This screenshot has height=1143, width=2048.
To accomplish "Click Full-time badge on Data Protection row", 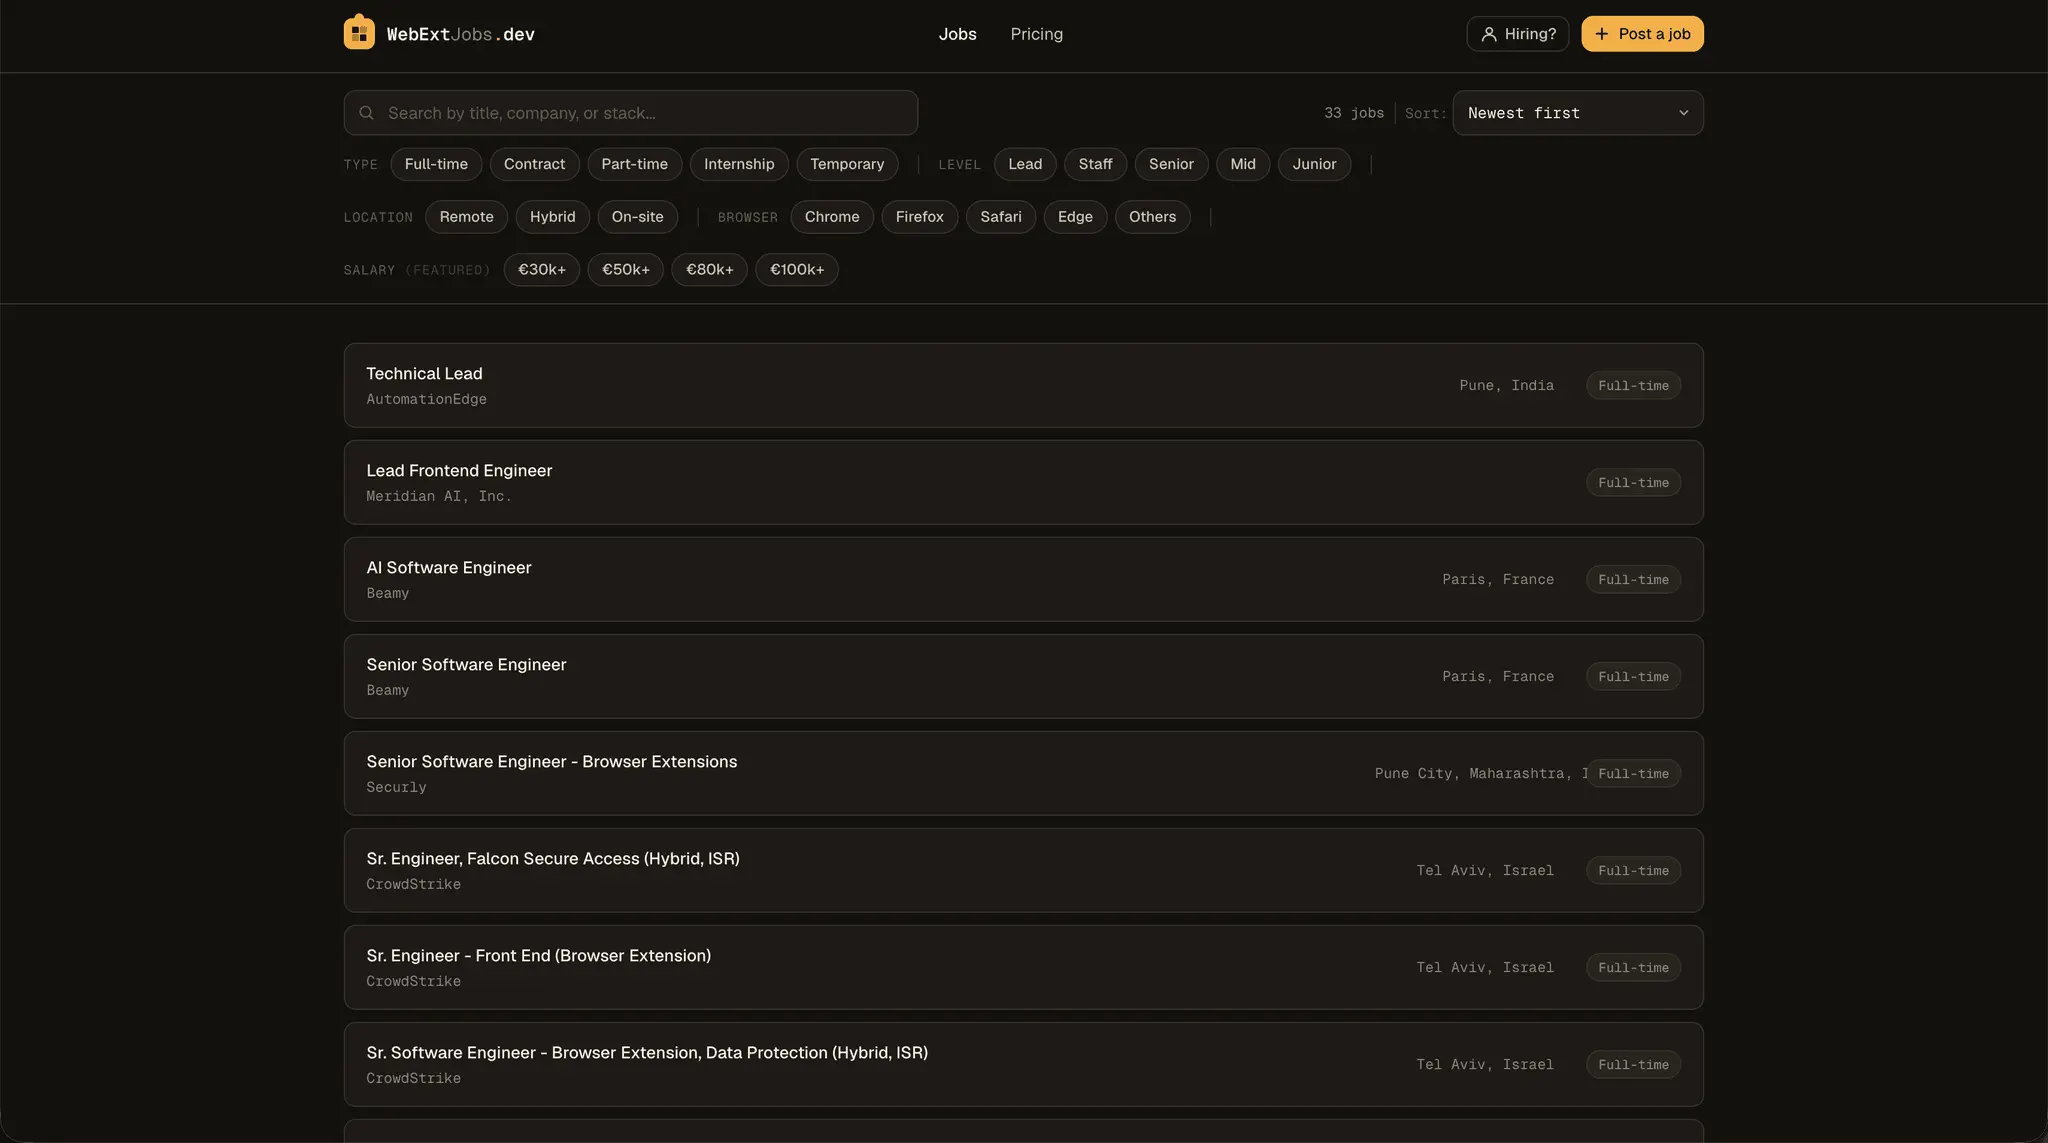I will [x=1633, y=1065].
